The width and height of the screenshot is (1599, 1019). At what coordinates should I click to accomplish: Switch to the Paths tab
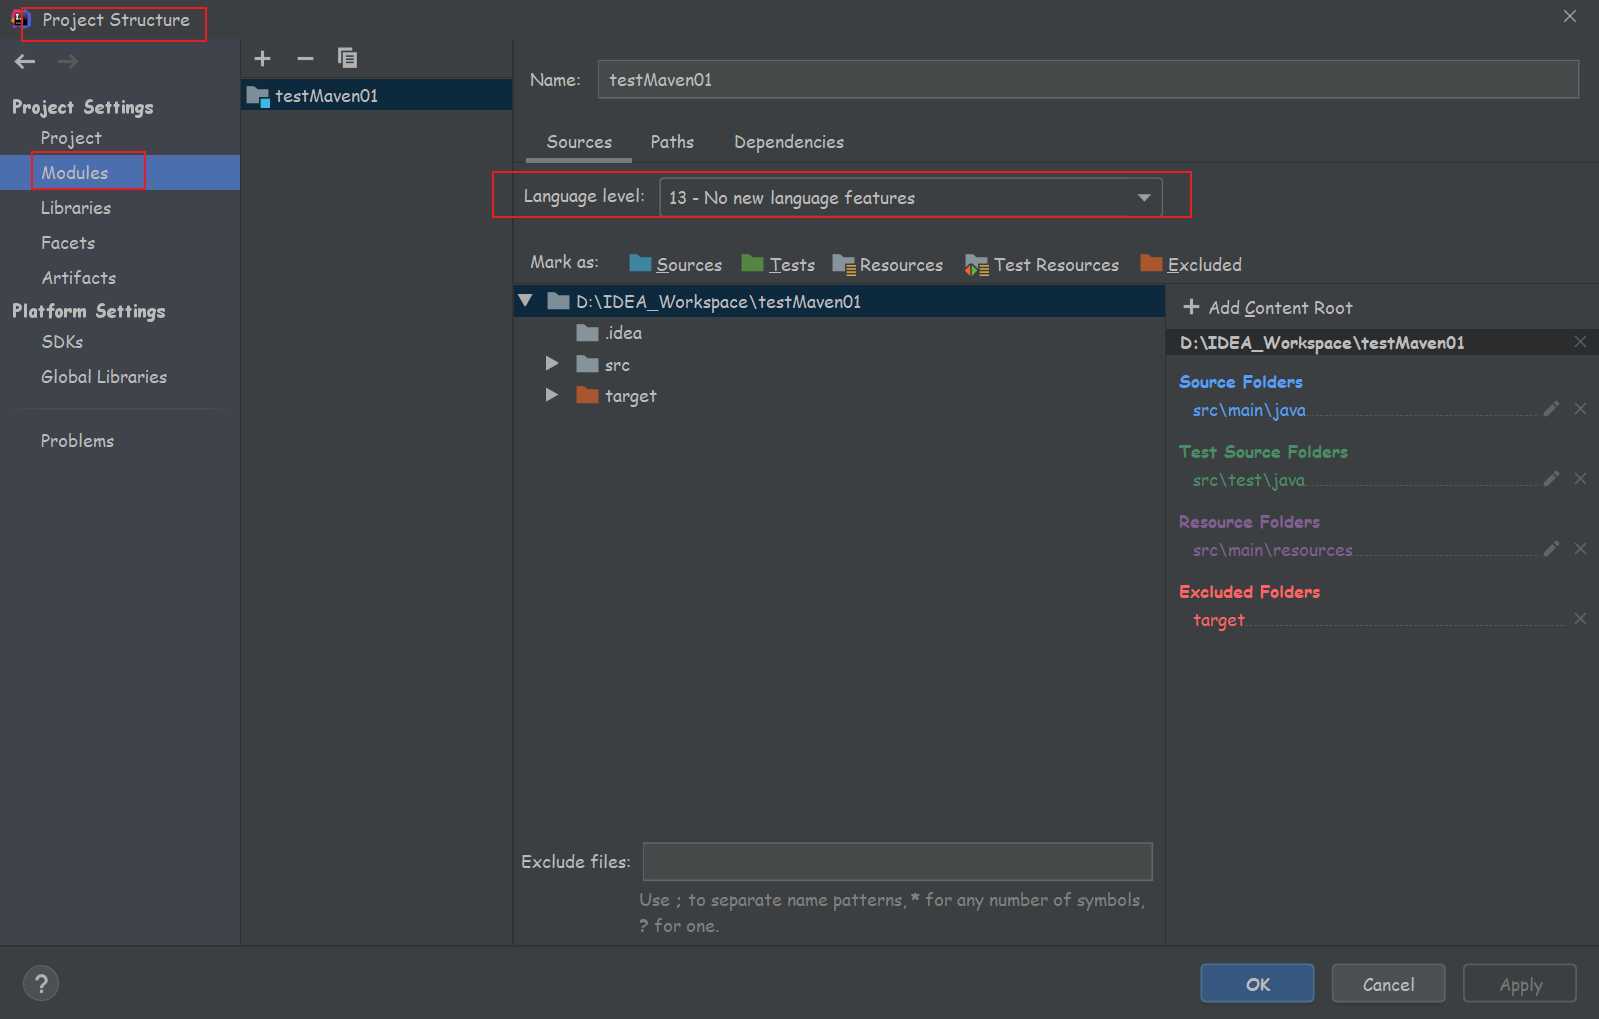tap(671, 142)
